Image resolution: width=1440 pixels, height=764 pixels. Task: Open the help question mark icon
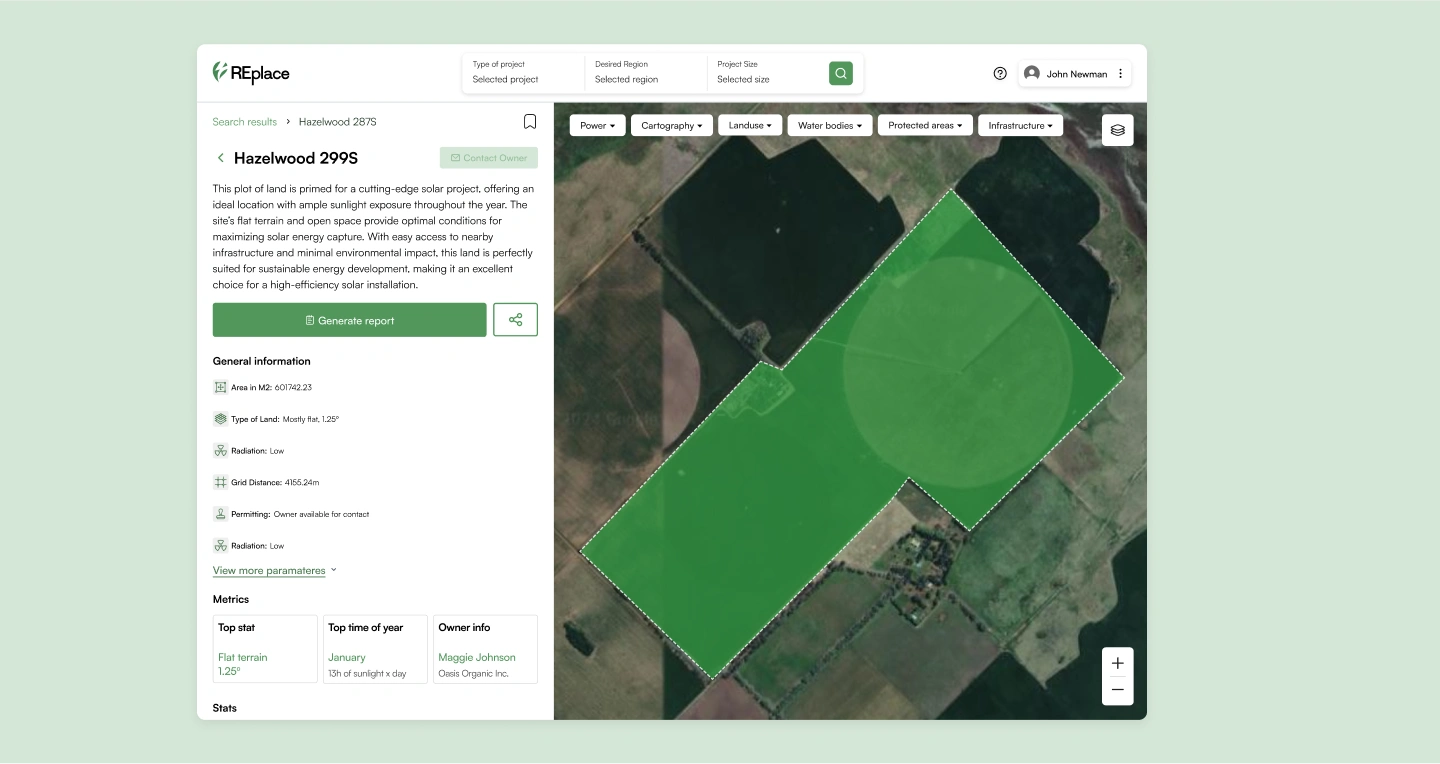999,73
